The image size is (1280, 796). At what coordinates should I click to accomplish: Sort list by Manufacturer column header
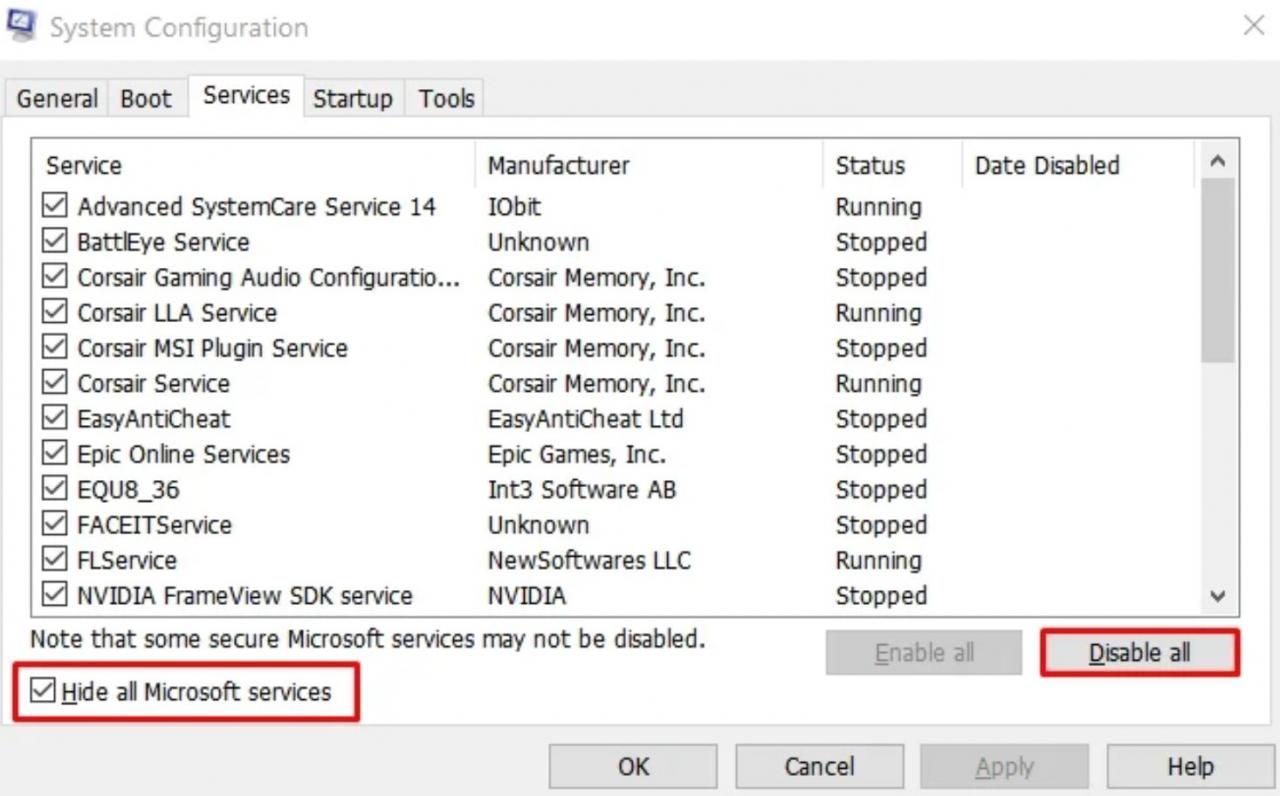tap(558, 166)
